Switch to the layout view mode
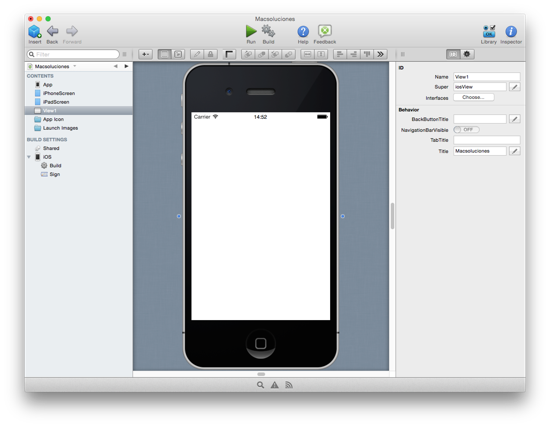550x427 pixels. [165, 54]
